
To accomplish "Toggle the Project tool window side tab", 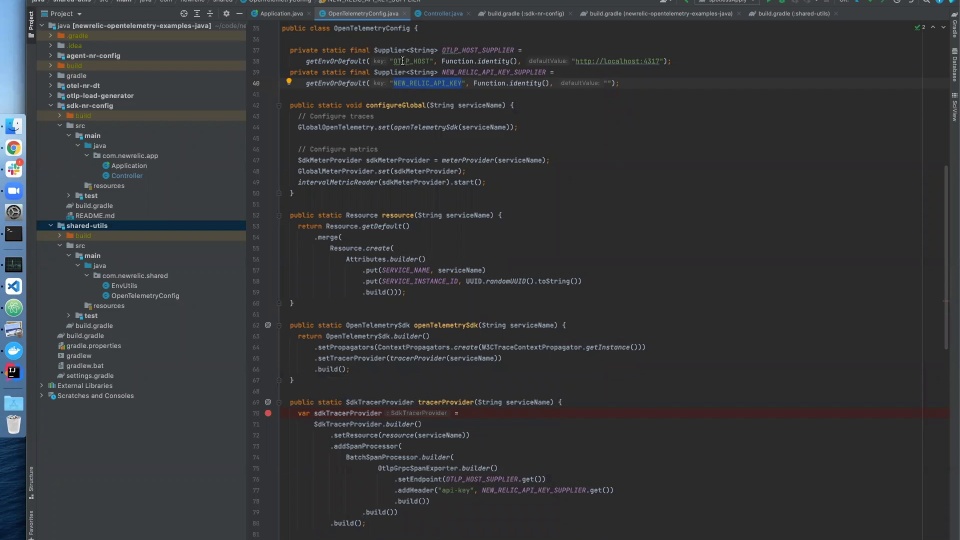I will pyautogui.click(x=31, y=24).
